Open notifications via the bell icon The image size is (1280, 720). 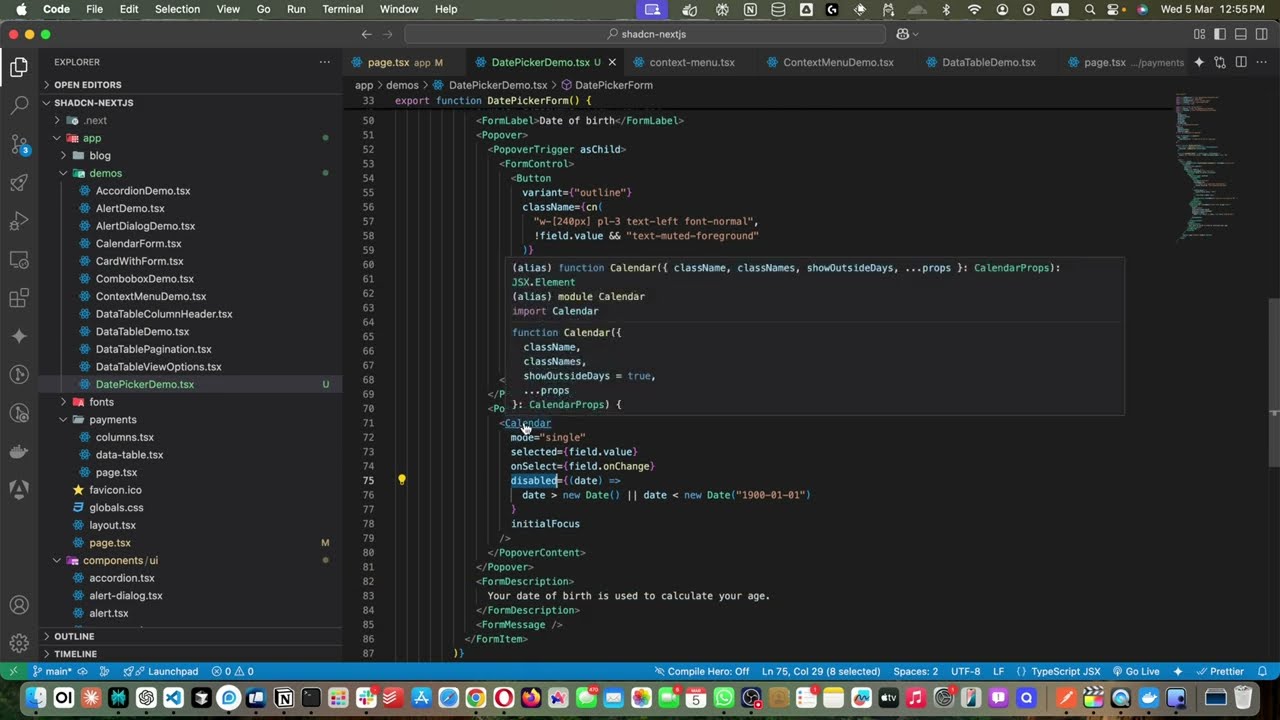(1262, 671)
